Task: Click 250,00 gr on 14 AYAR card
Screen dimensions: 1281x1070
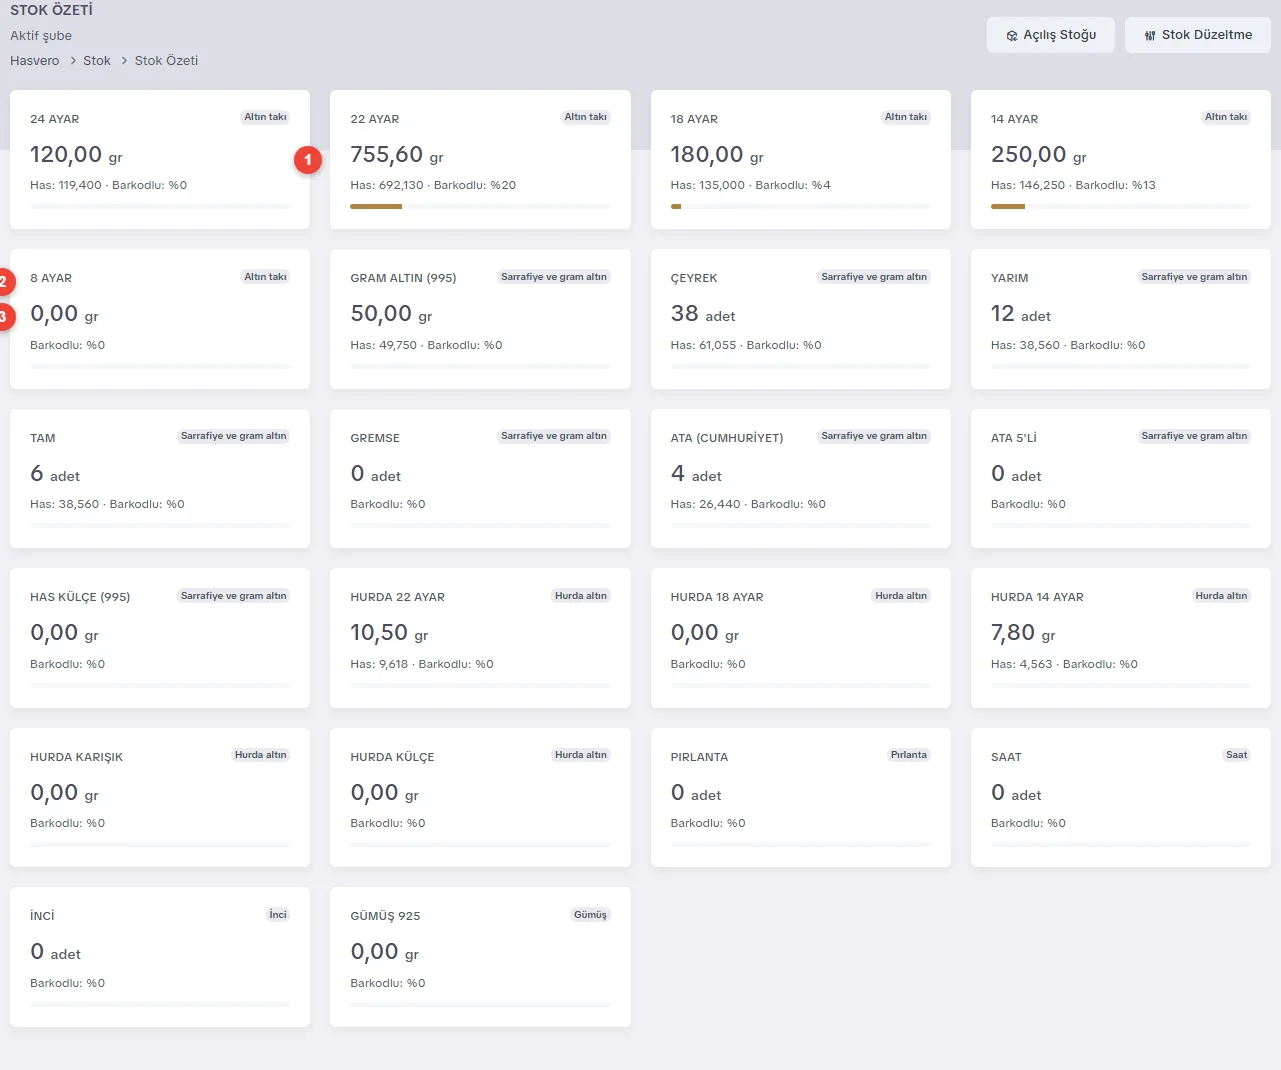Action: pos(1039,155)
